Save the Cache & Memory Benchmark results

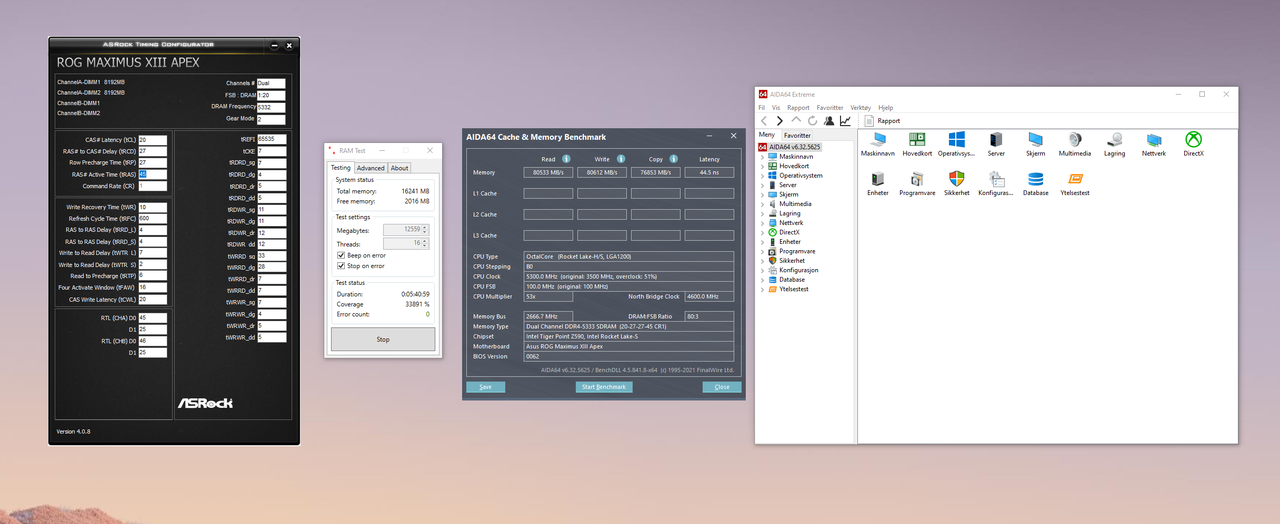click(485, 387)
